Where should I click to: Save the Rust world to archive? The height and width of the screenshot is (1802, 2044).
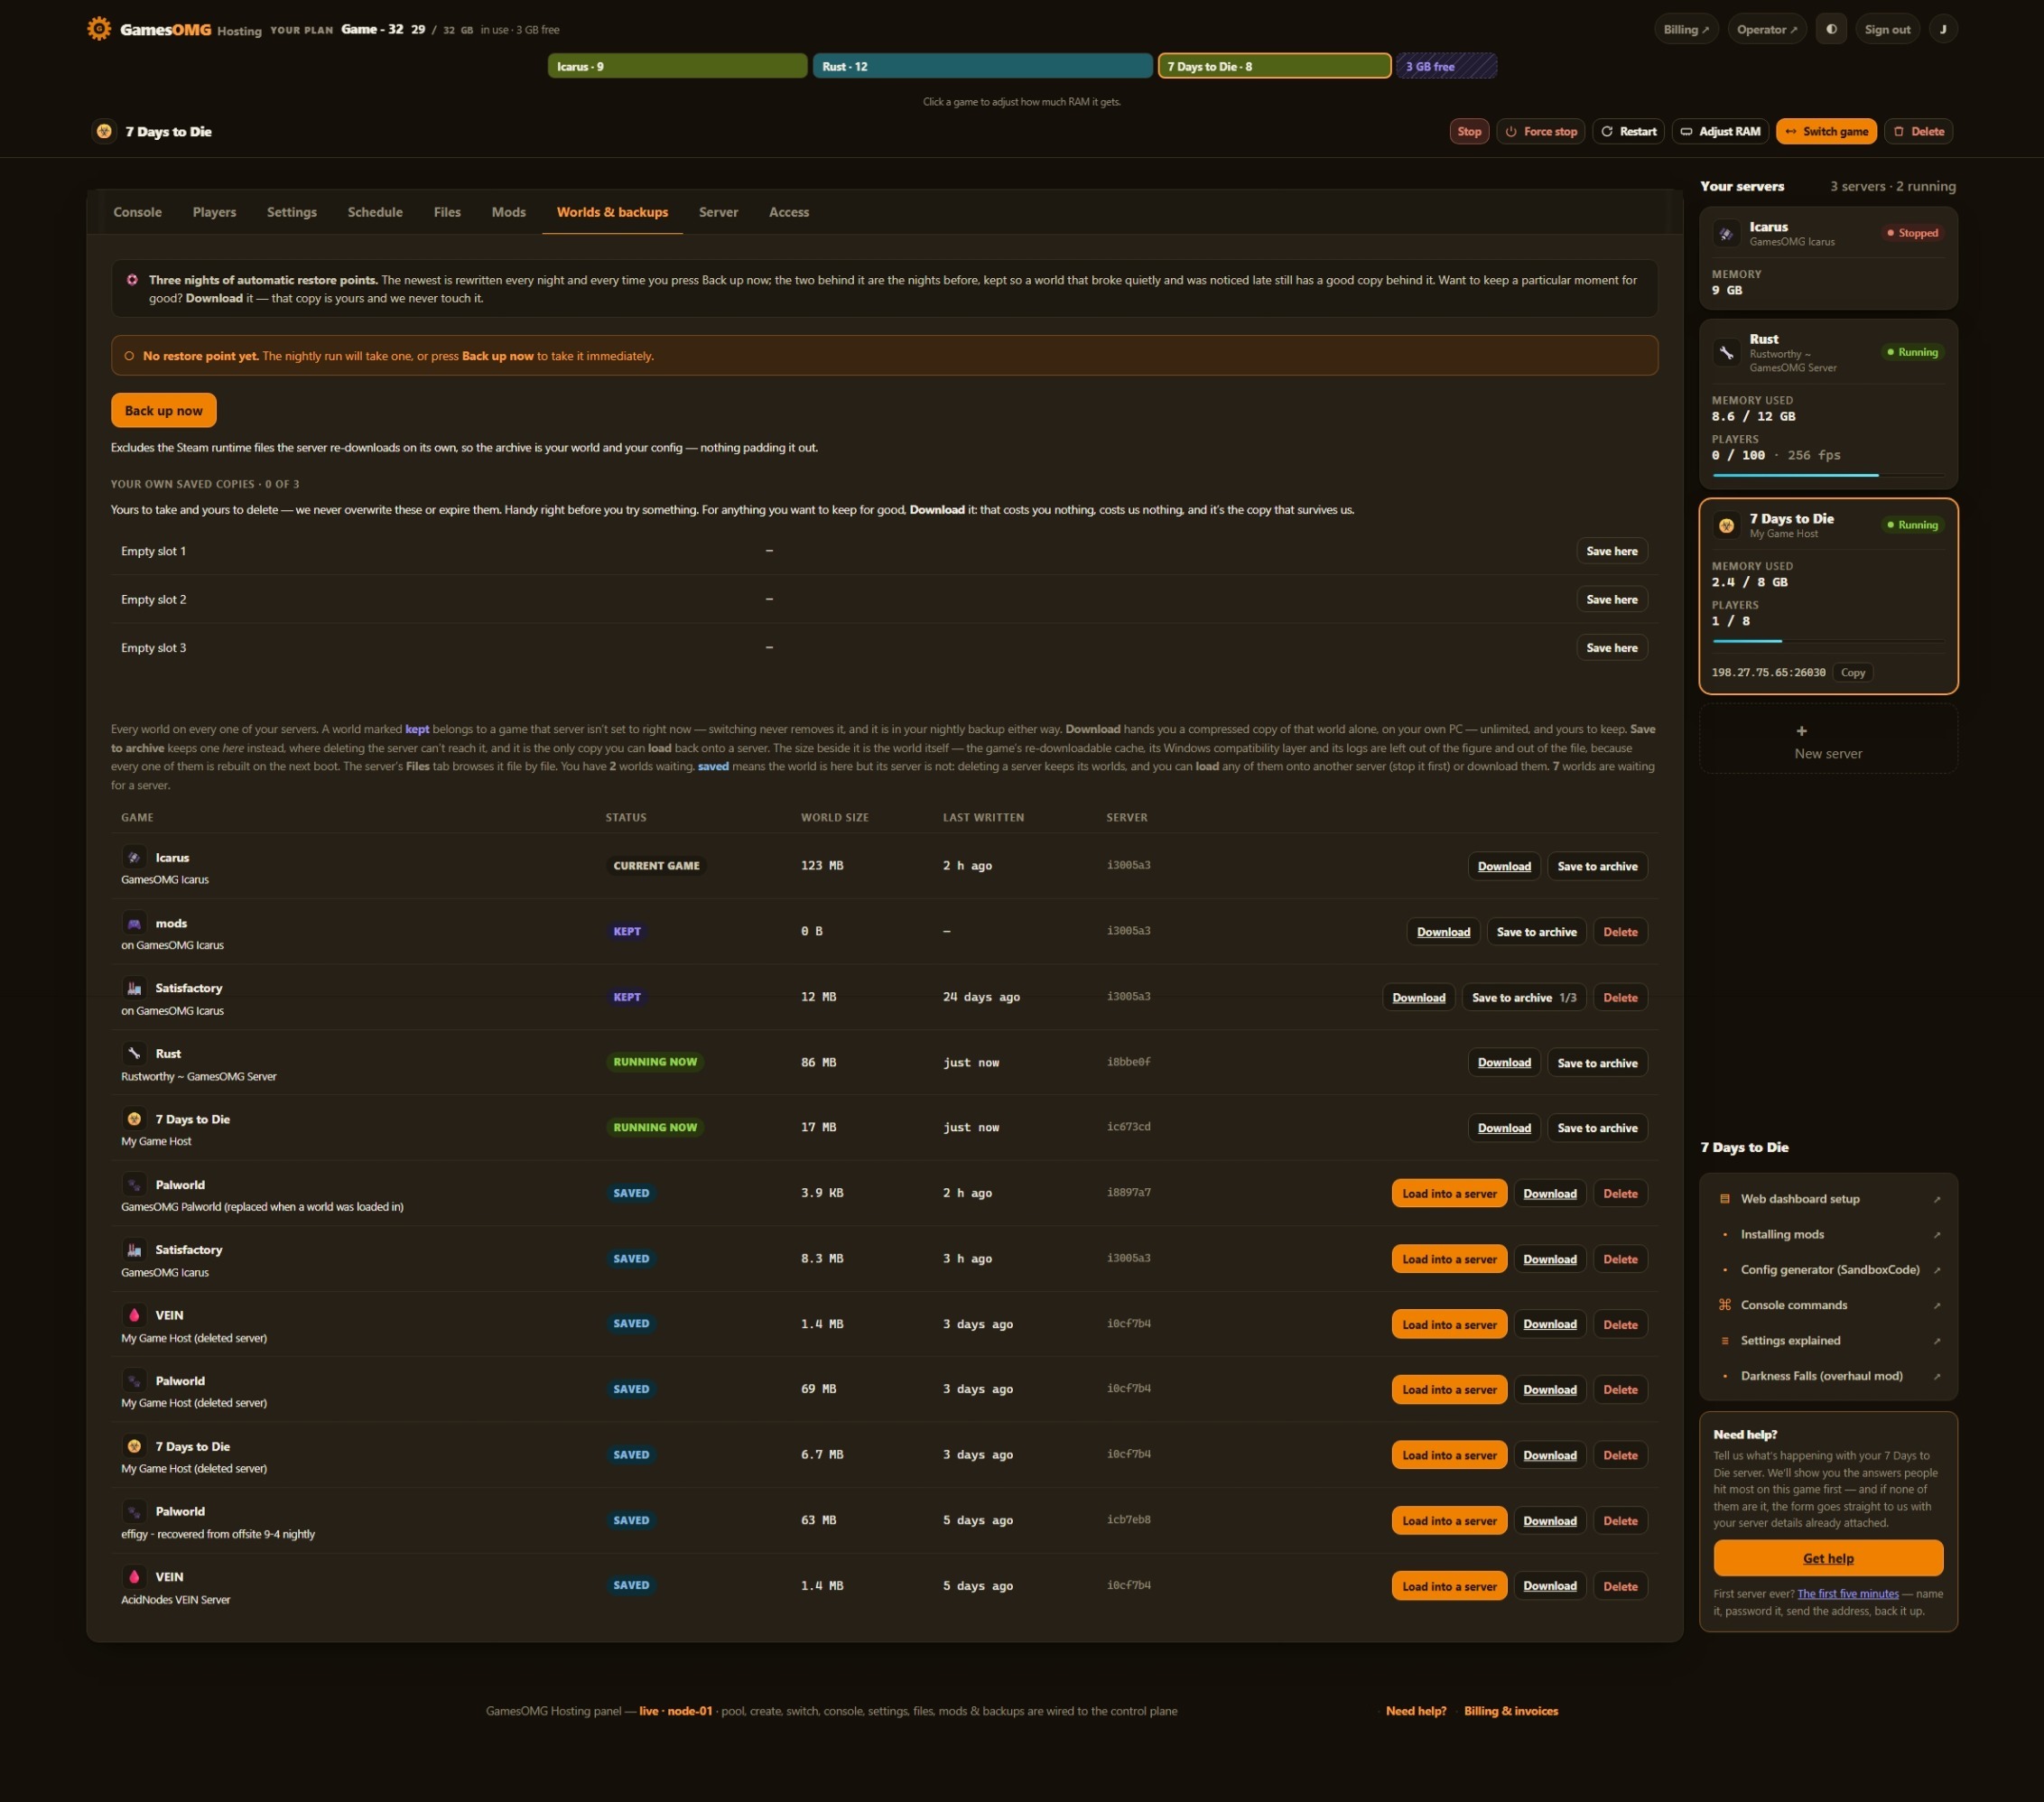click(1597, 1062)
